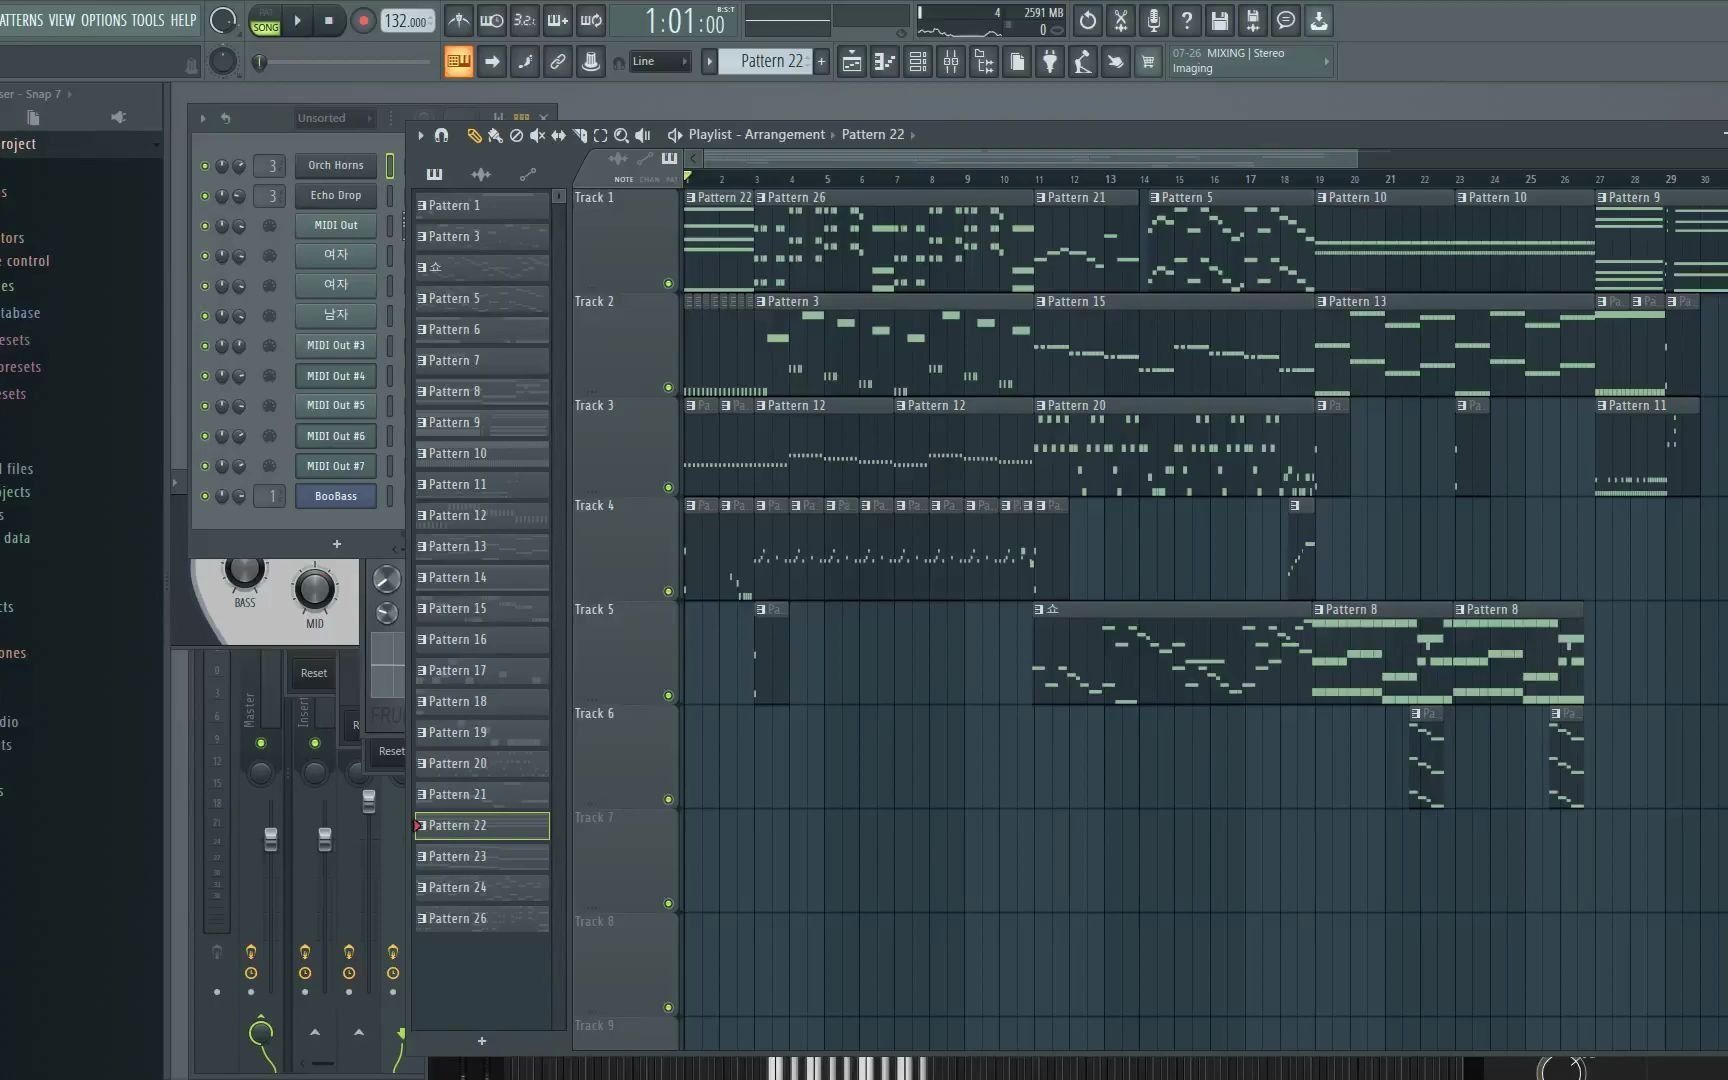Collapse the Playlist overview with the left chevron

(x=694, y=158)
